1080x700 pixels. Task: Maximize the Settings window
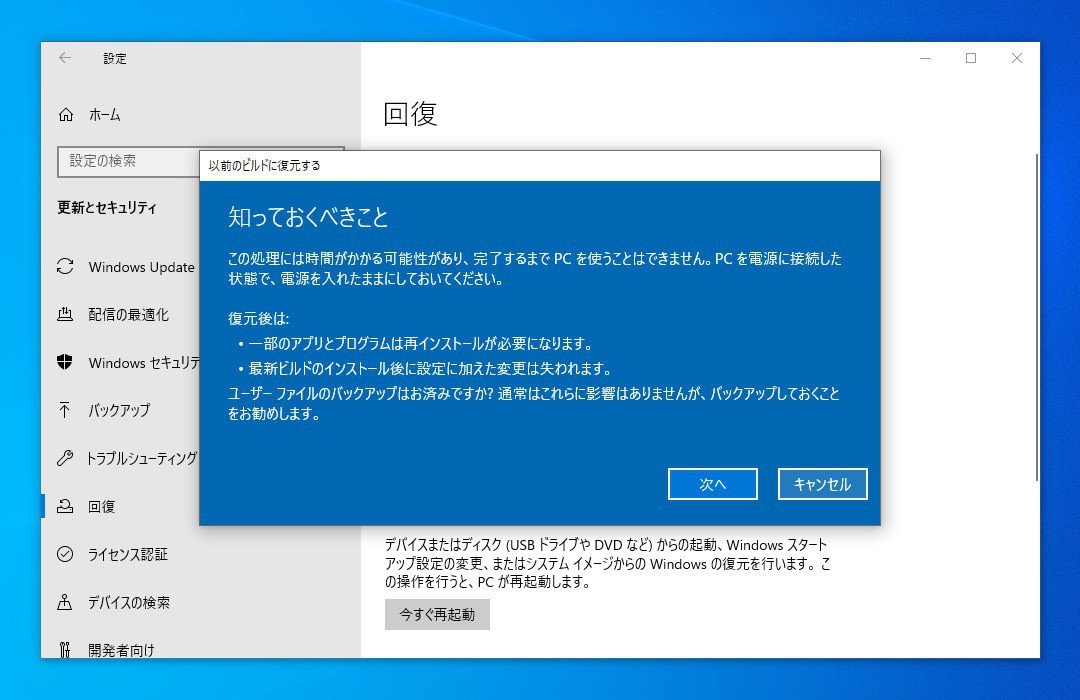[x=970, y=58]
